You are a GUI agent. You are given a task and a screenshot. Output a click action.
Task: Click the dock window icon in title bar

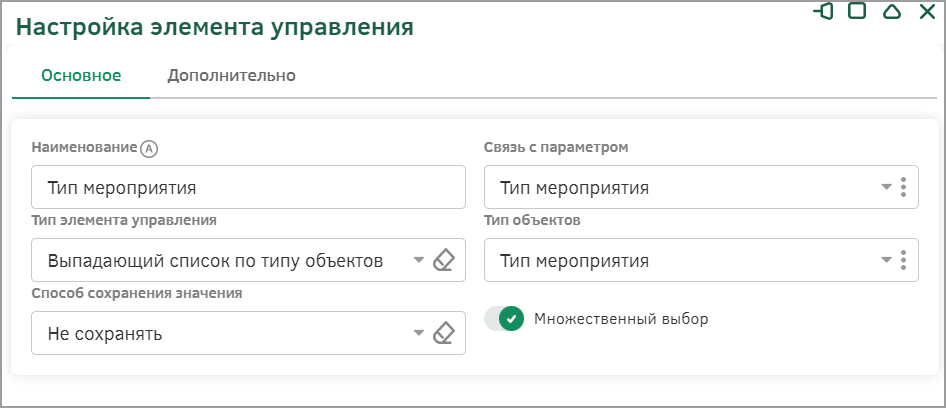point(823,11)
